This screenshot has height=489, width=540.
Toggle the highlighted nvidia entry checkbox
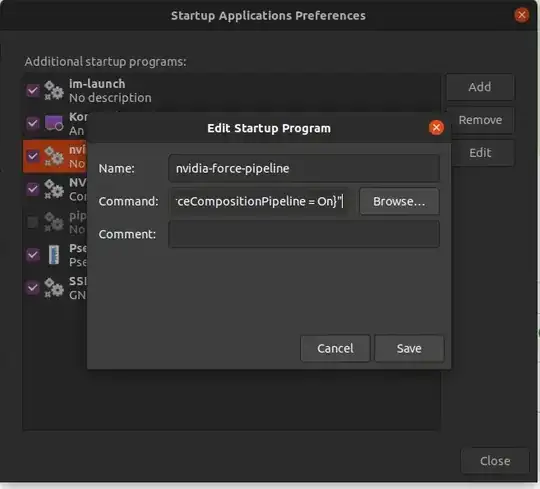click(x=33, y=156)
